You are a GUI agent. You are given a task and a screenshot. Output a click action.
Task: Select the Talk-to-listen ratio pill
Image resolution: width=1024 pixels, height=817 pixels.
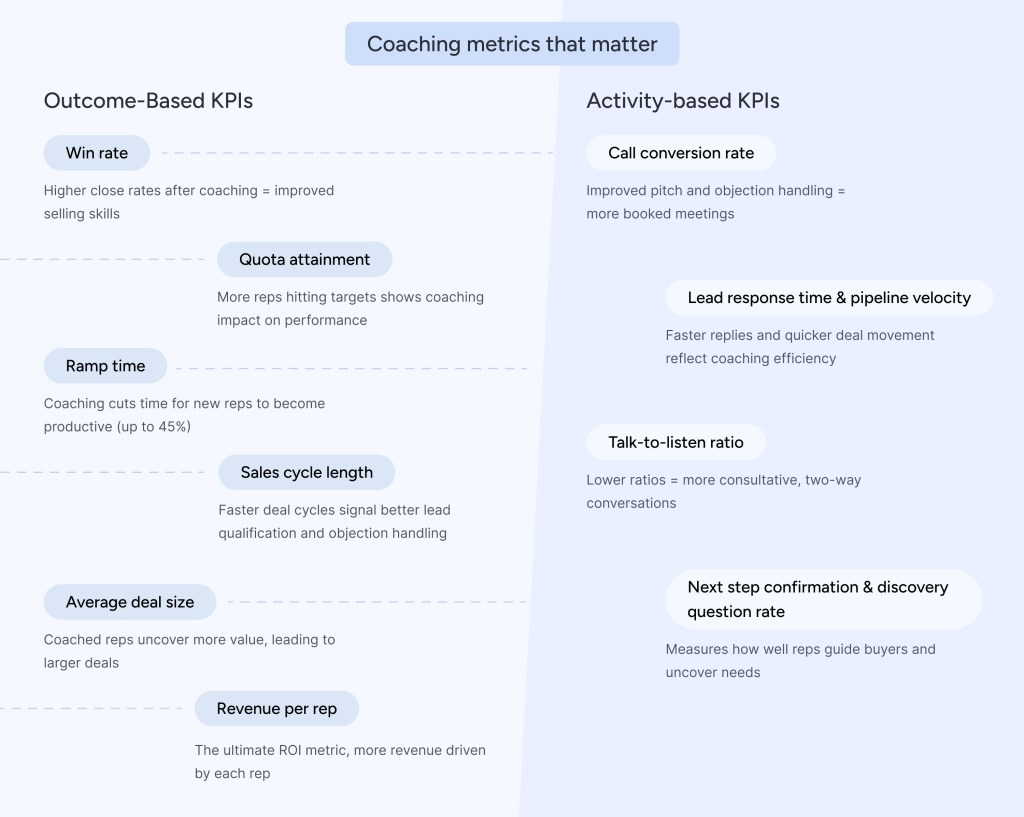click(x=676, y=442)
